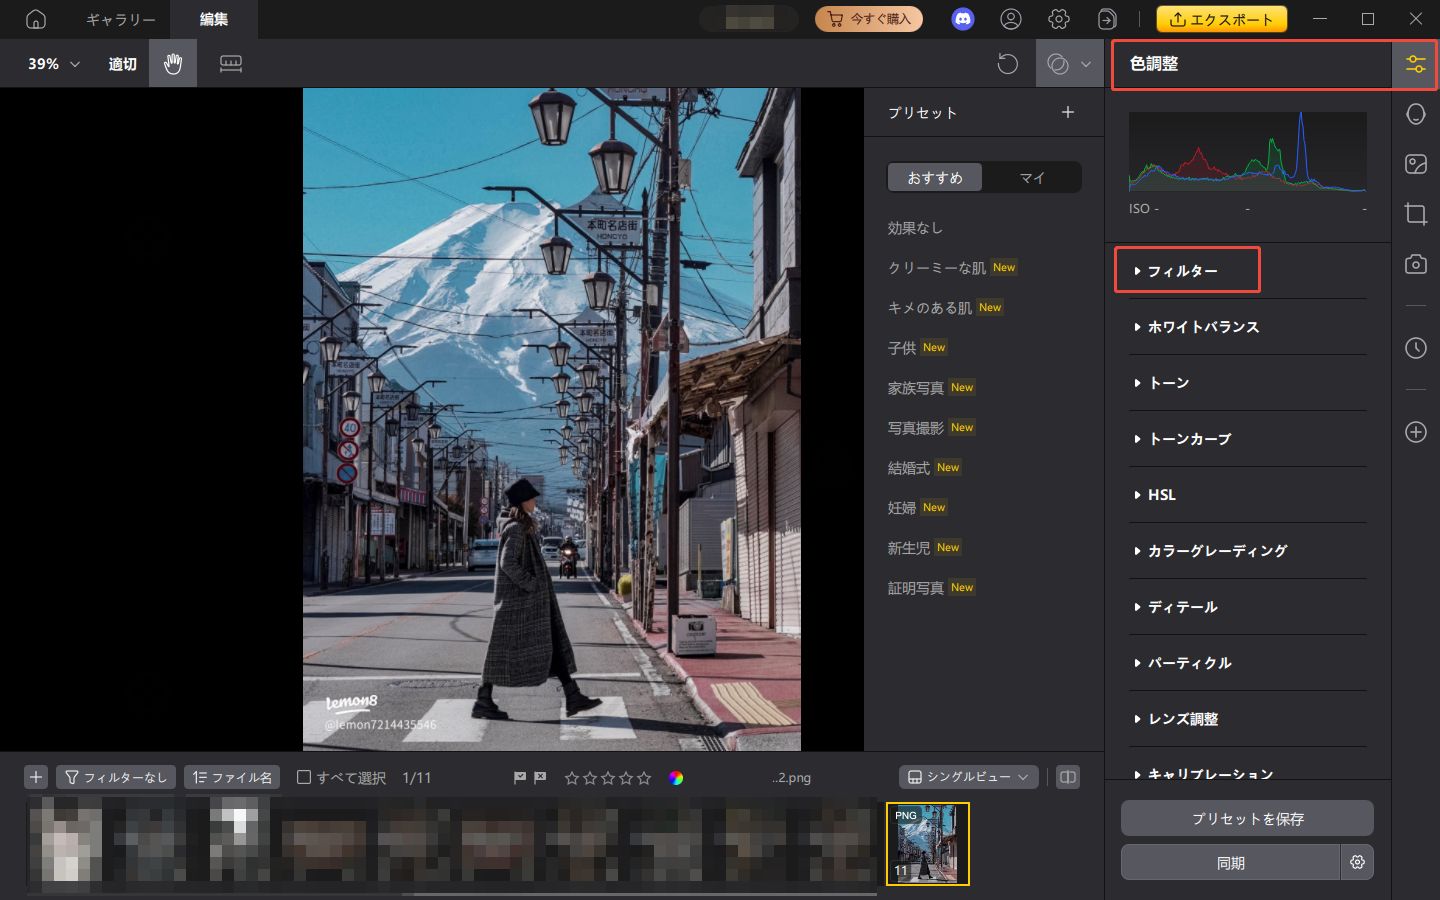Click the エクスポート button
Screen dimensions: 1440x900
point(1221,19)
